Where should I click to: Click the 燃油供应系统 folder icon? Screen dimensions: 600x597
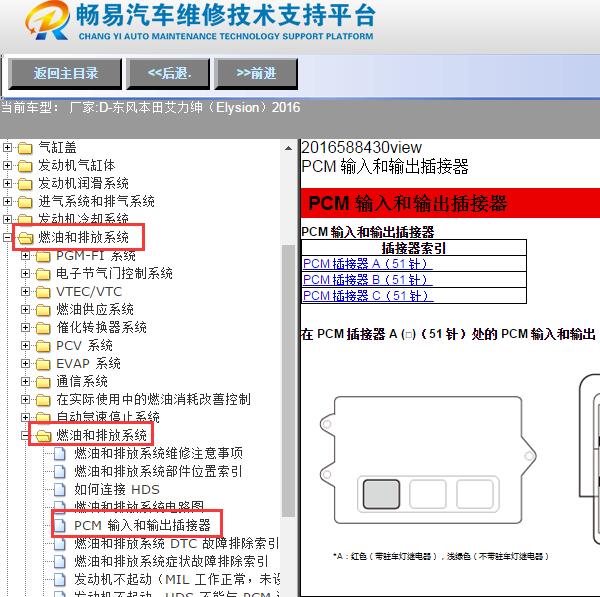click(x=43, y=310)
